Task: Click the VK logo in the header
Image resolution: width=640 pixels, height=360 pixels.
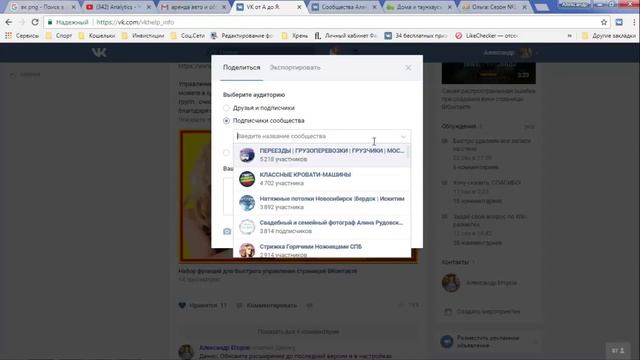Action: pyautogui.click(x=99, y=52)
